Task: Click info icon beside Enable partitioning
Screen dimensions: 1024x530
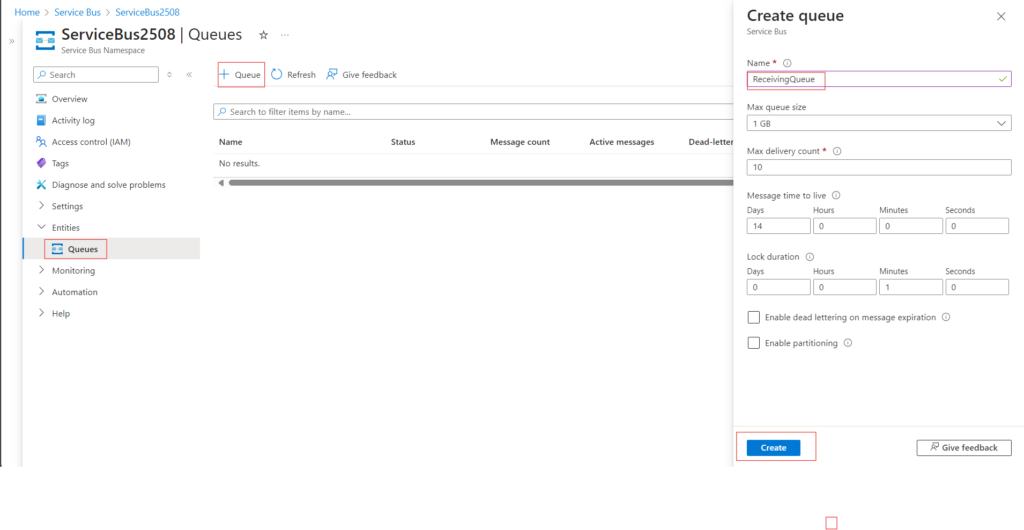Action: tap(848, 343)
